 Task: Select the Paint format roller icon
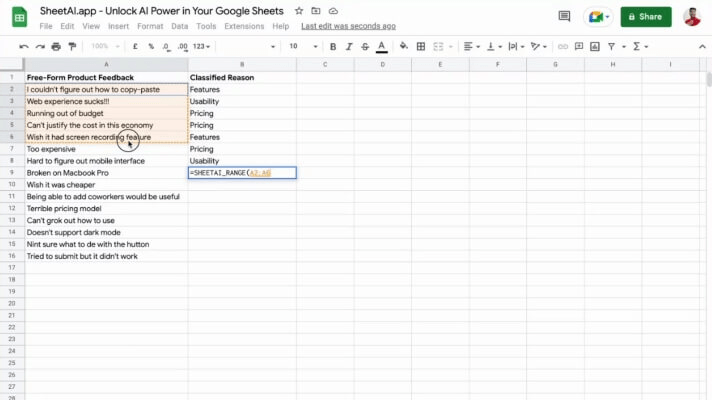pyautogui.click(x=72, y=46)
